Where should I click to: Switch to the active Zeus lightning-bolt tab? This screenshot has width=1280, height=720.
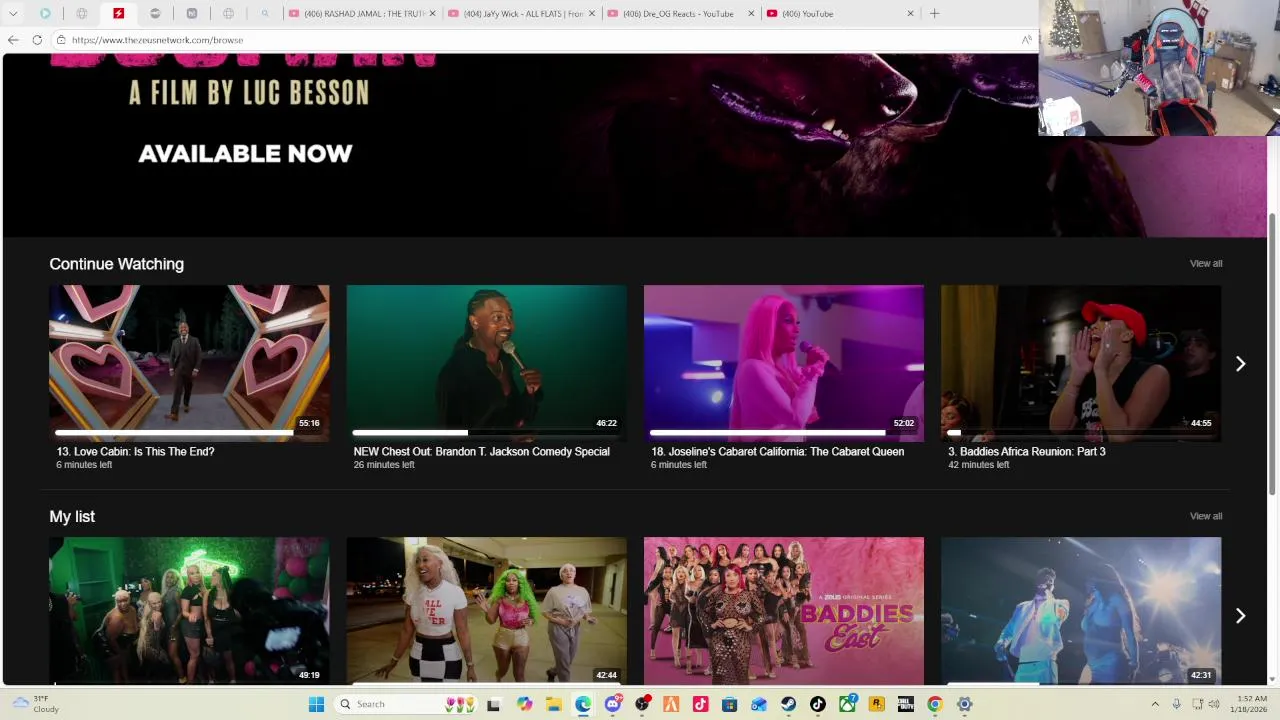point(119,14)
